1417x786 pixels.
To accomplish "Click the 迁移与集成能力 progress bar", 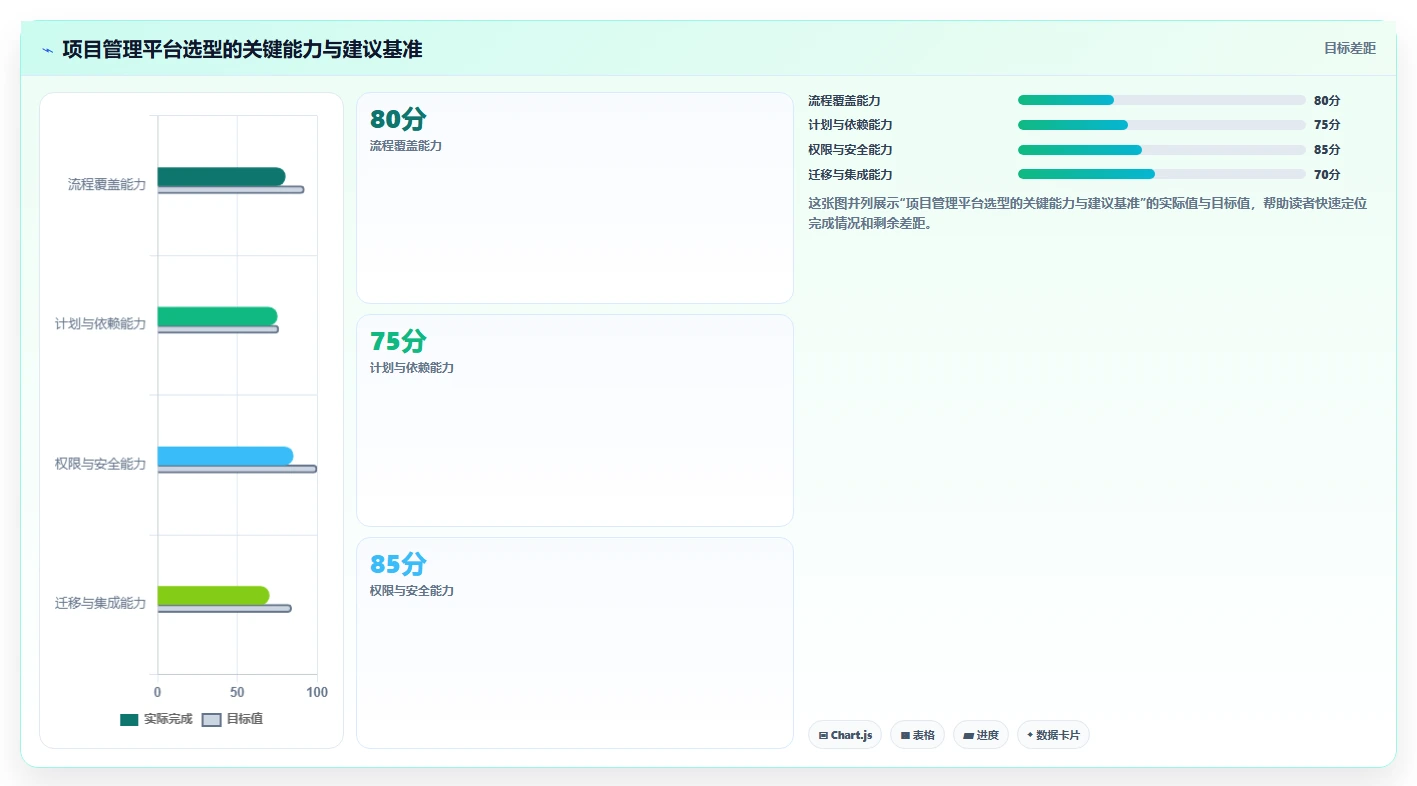I will 1162,174.
